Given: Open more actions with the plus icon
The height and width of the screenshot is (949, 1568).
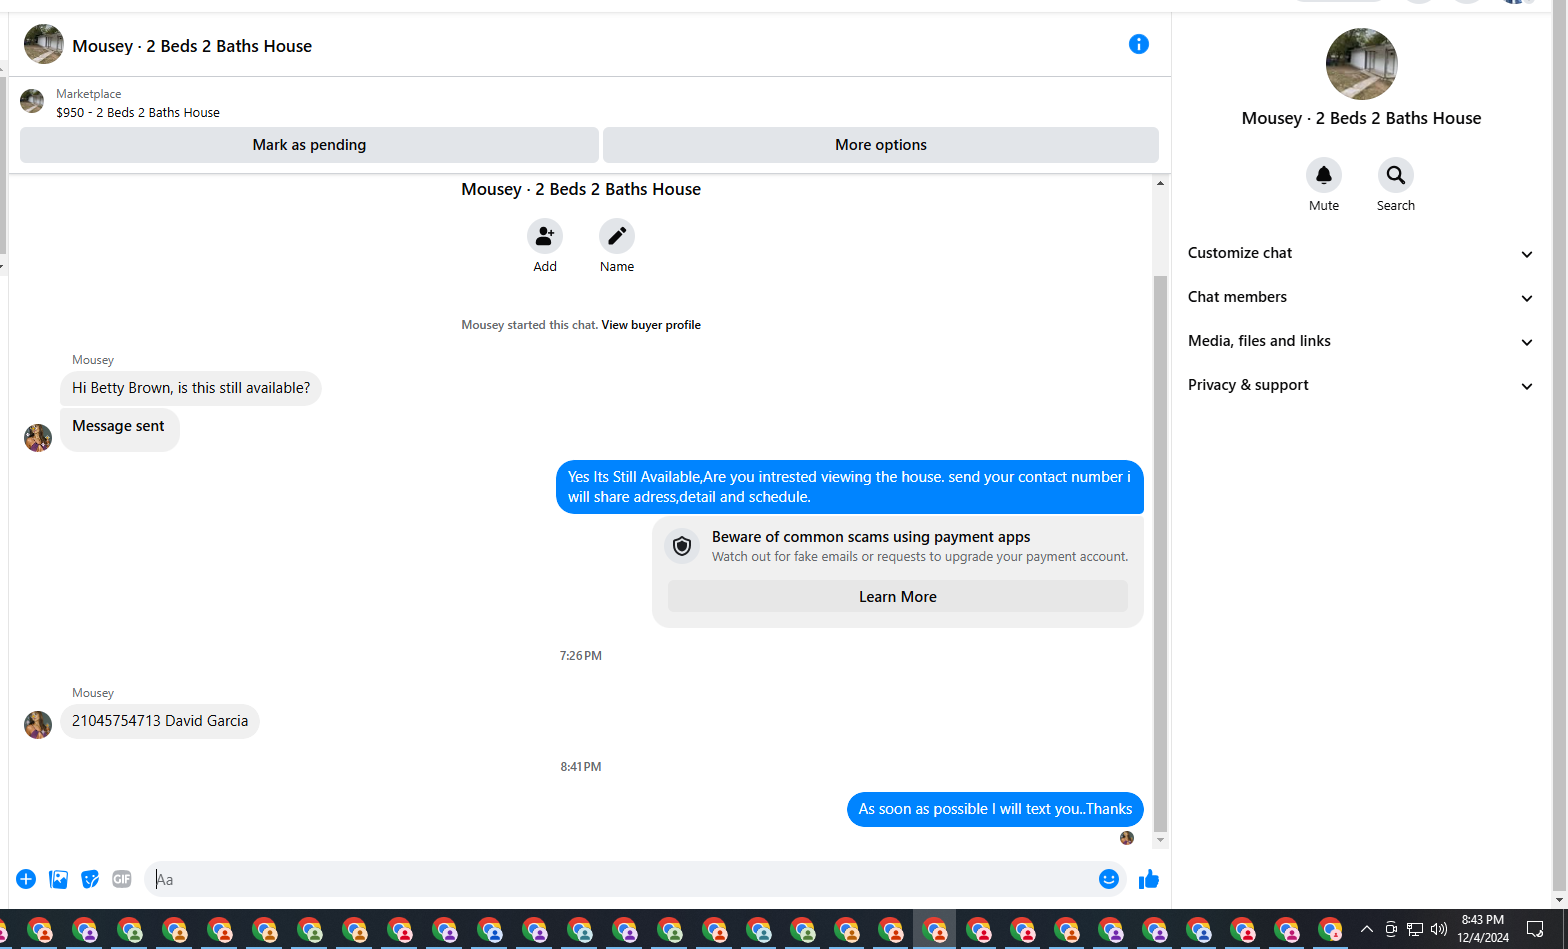Looking at the screenshot, I should [26, 879].
